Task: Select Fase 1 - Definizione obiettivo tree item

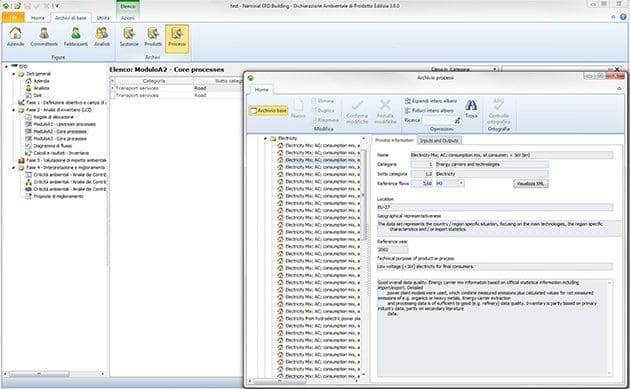Action: 62,103
